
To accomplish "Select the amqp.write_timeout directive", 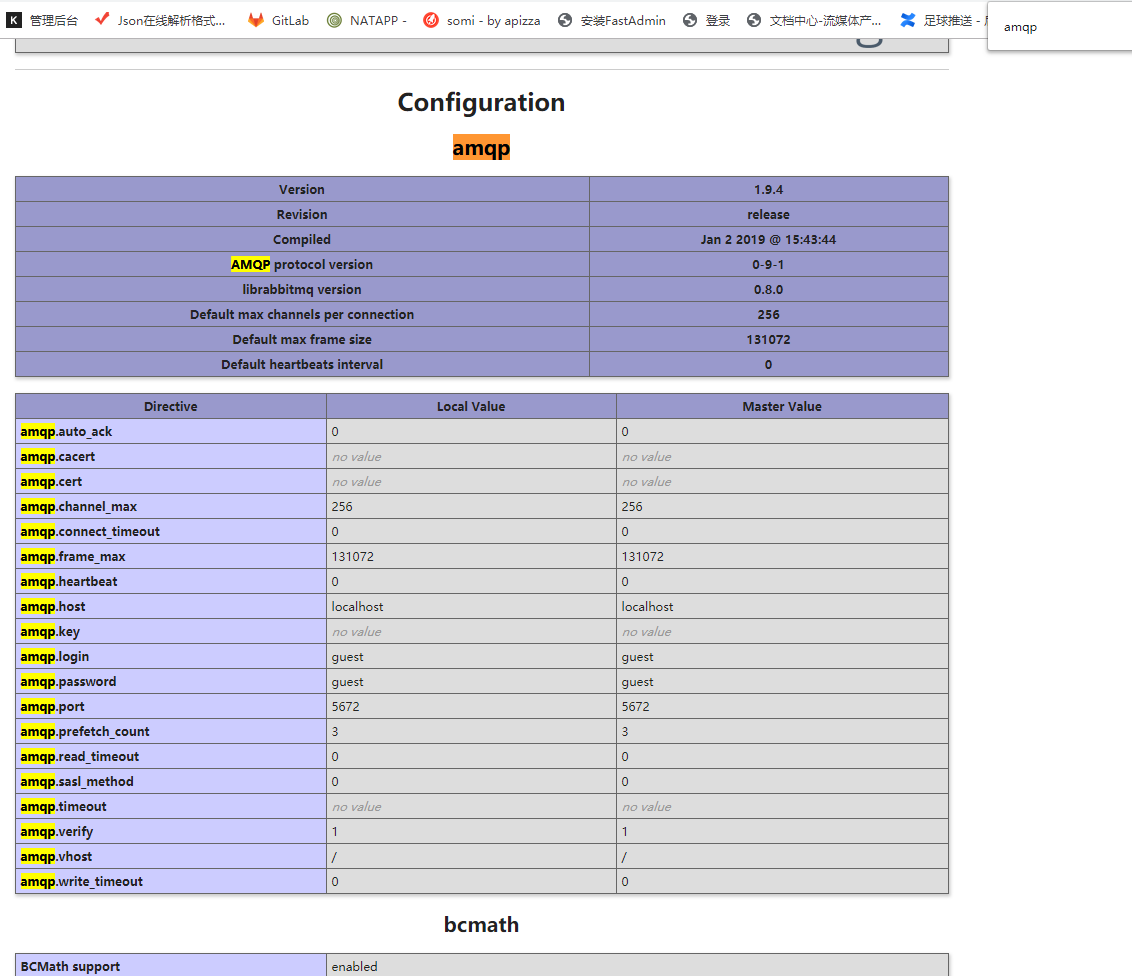I will point(82,881).
